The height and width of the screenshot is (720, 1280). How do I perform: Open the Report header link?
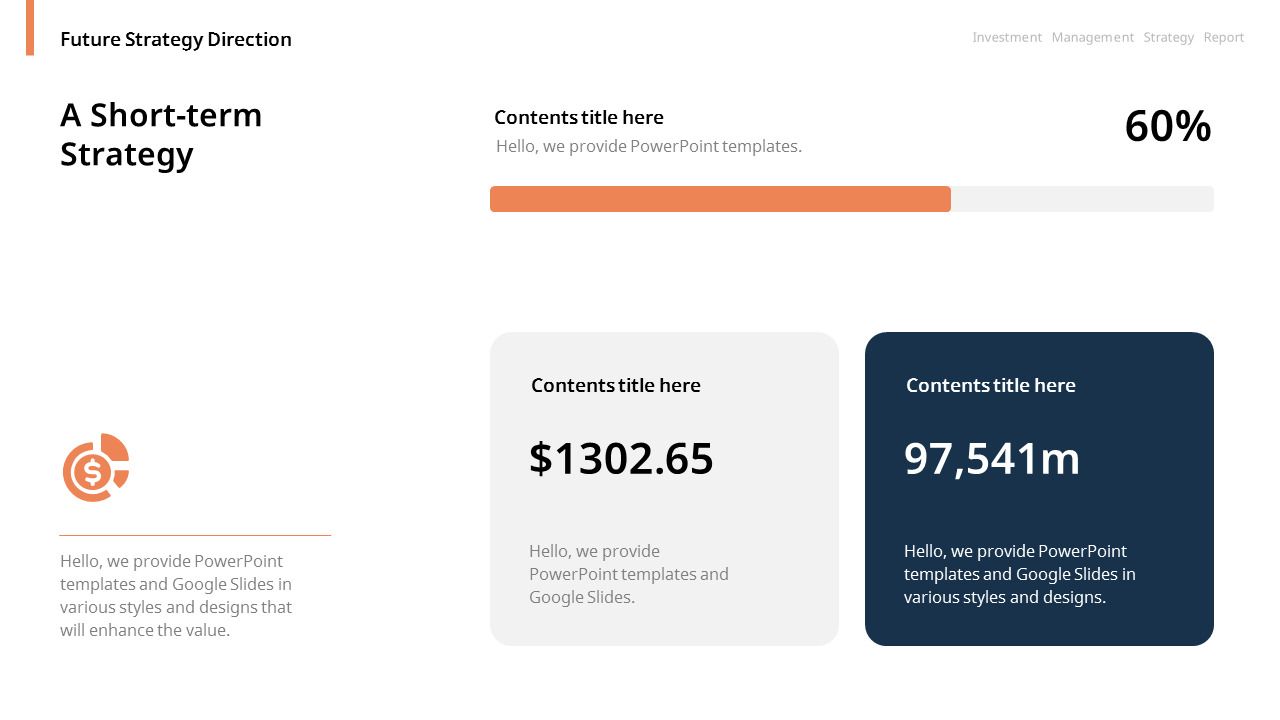coord(1224,37)
